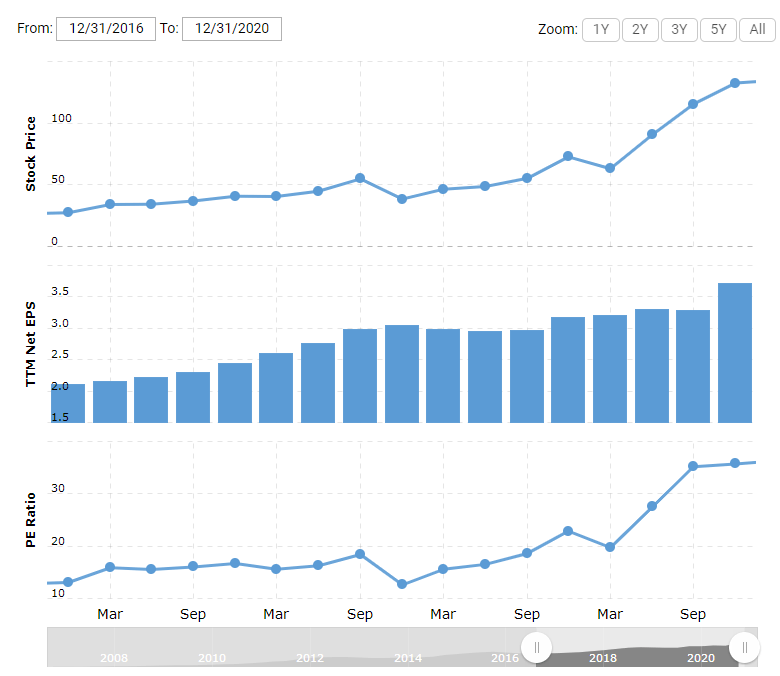780x676 pixels.
Task: Click the first PE Ratio data point
Action: pyautogui.click(x=68, y=582)
